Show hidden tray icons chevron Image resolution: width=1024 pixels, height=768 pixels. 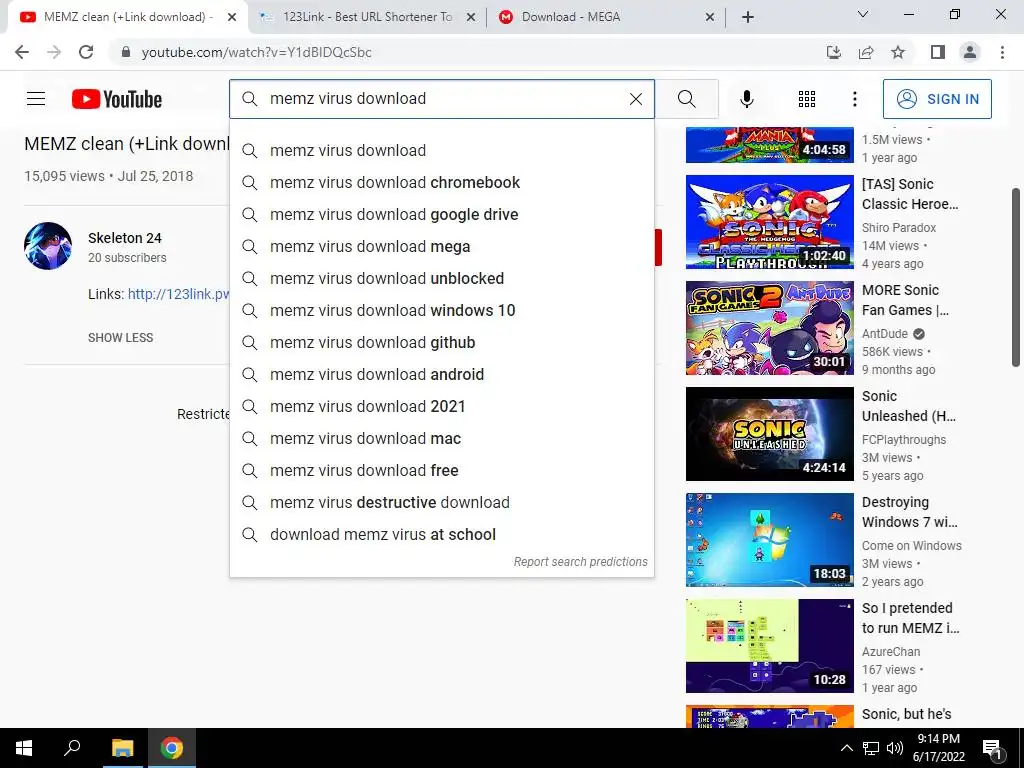pos(846,748)
